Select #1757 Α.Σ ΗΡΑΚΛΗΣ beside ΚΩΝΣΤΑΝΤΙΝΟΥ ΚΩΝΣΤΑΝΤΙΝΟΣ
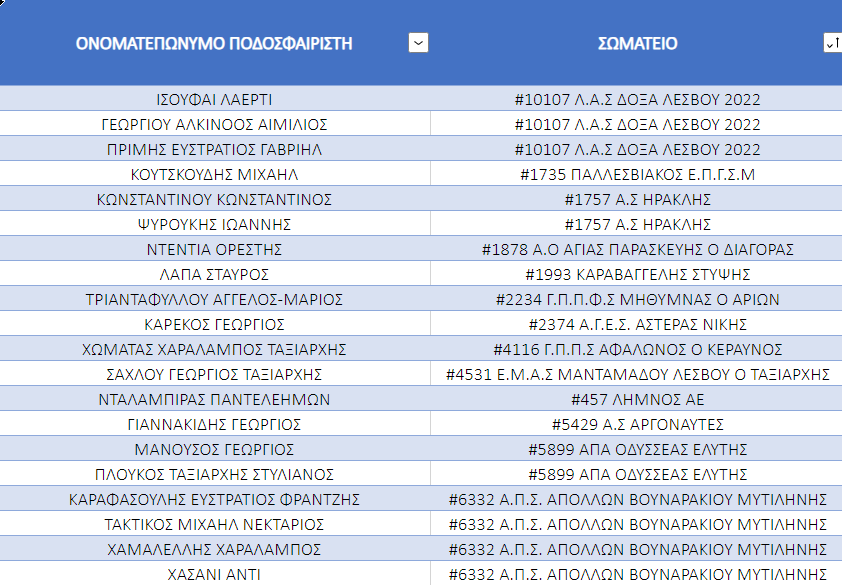Screen dimensions: 842x585 click(636, 198)
